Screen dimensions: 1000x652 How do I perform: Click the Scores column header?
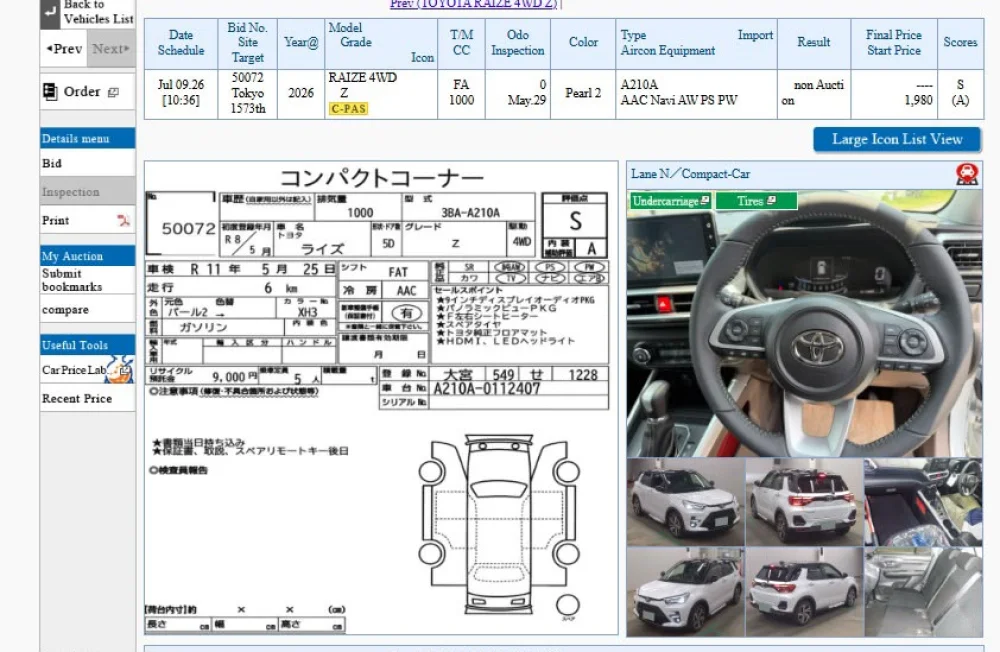click(960, 43)
